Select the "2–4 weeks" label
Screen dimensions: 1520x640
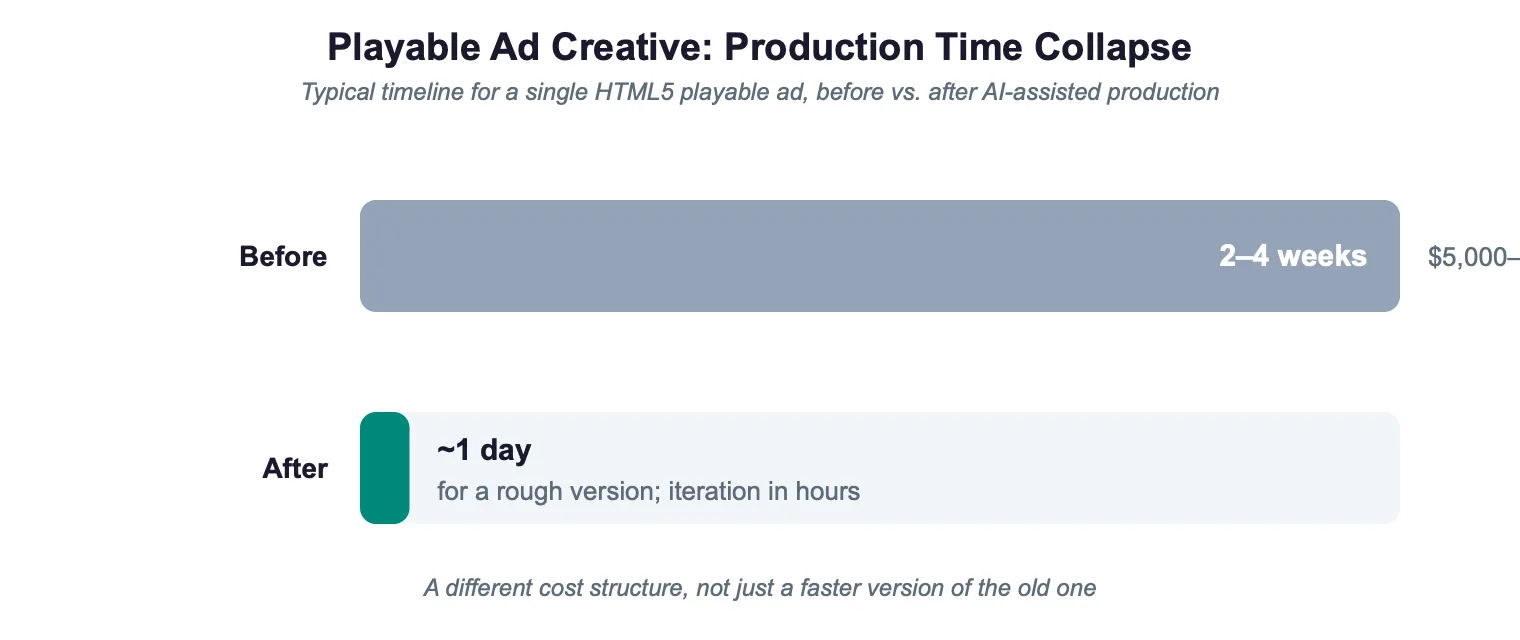1293,256
